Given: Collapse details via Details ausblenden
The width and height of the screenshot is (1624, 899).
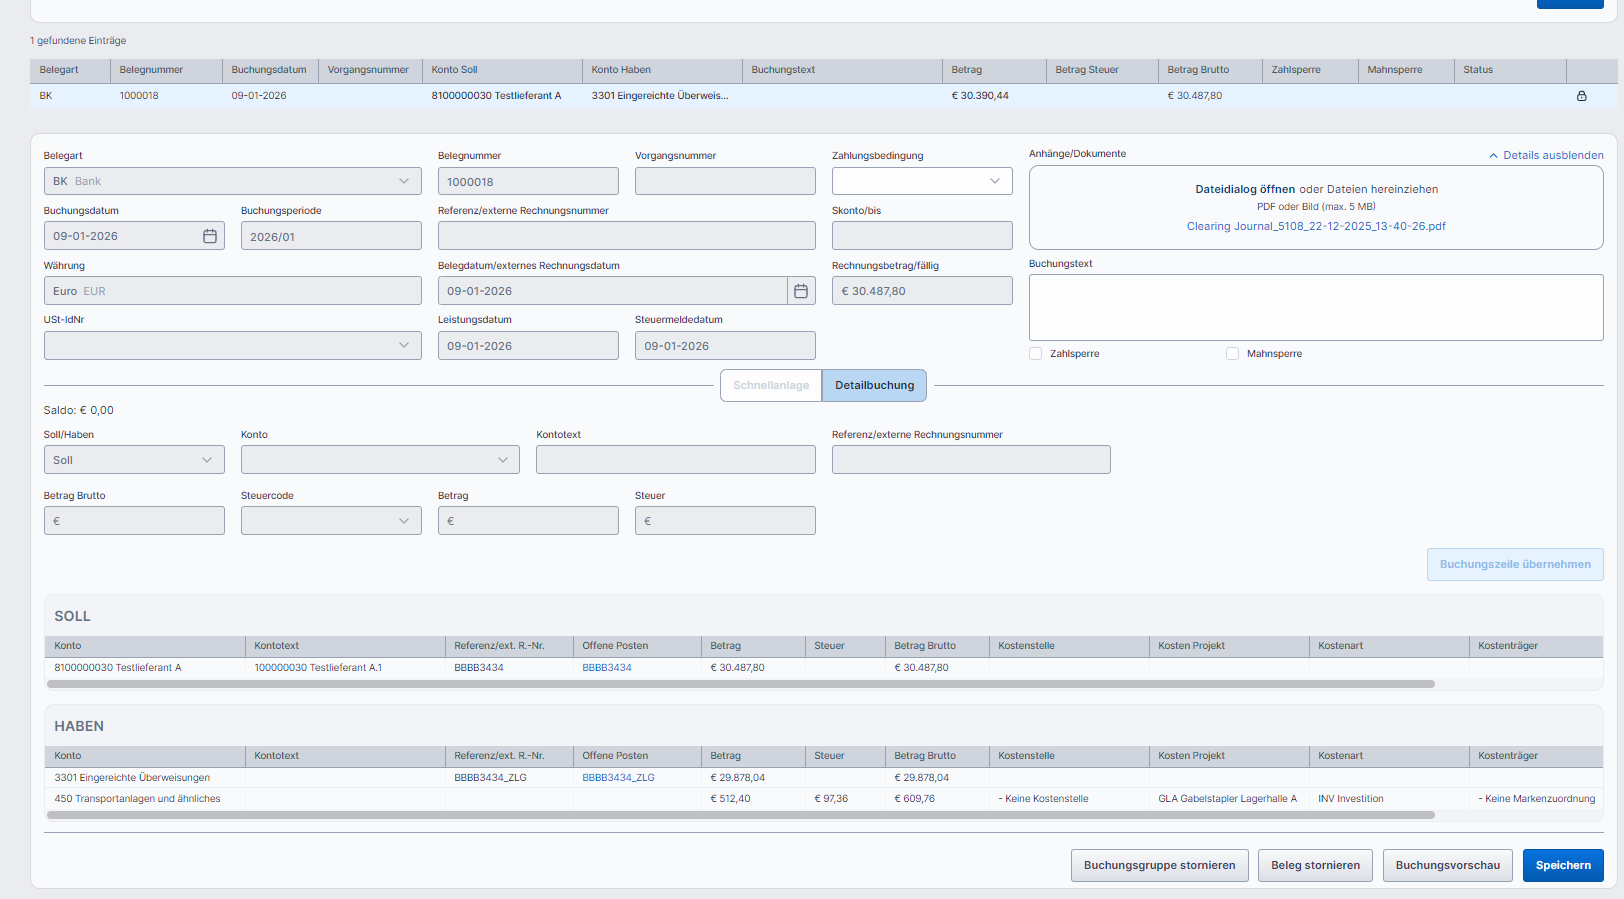Looking at the screenshot, I should [x=1546, y=156].
